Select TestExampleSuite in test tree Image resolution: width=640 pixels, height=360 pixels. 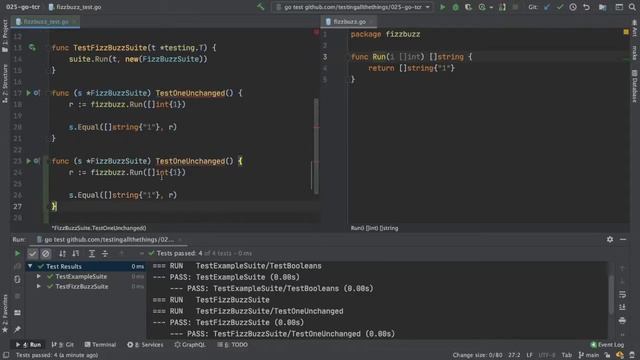tap(81, 276)
